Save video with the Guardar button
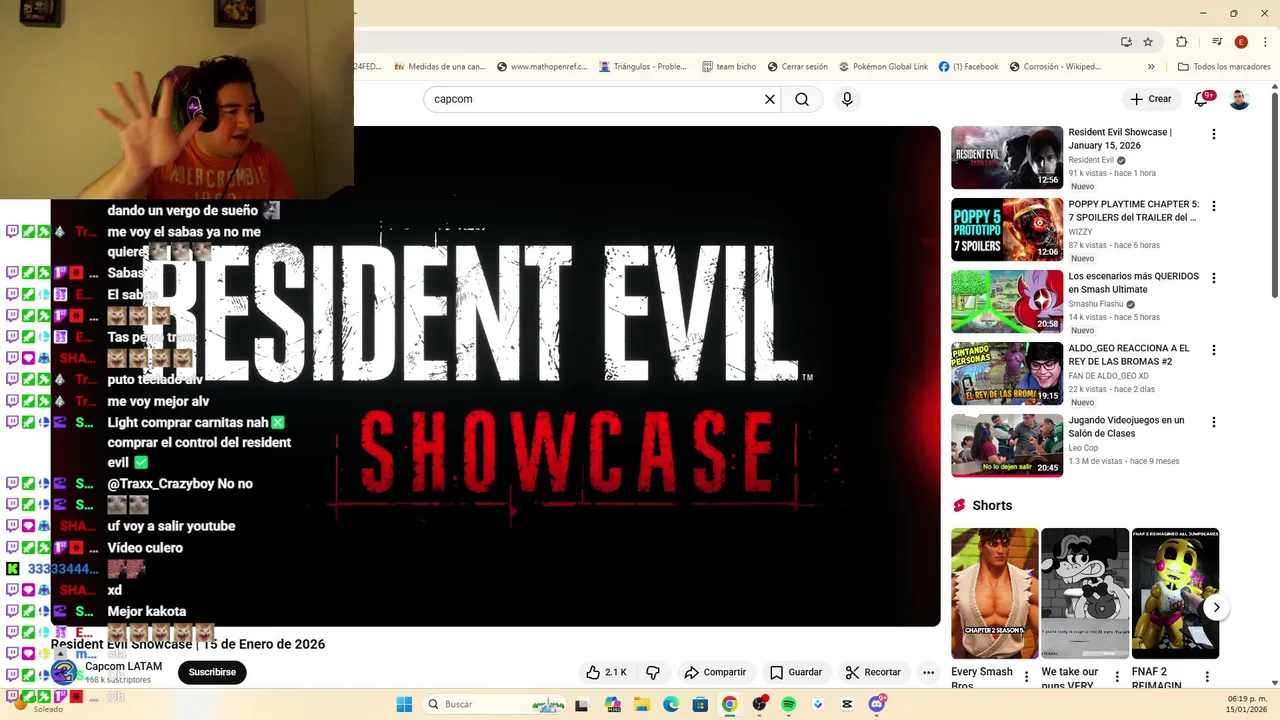 pos(796,672)
